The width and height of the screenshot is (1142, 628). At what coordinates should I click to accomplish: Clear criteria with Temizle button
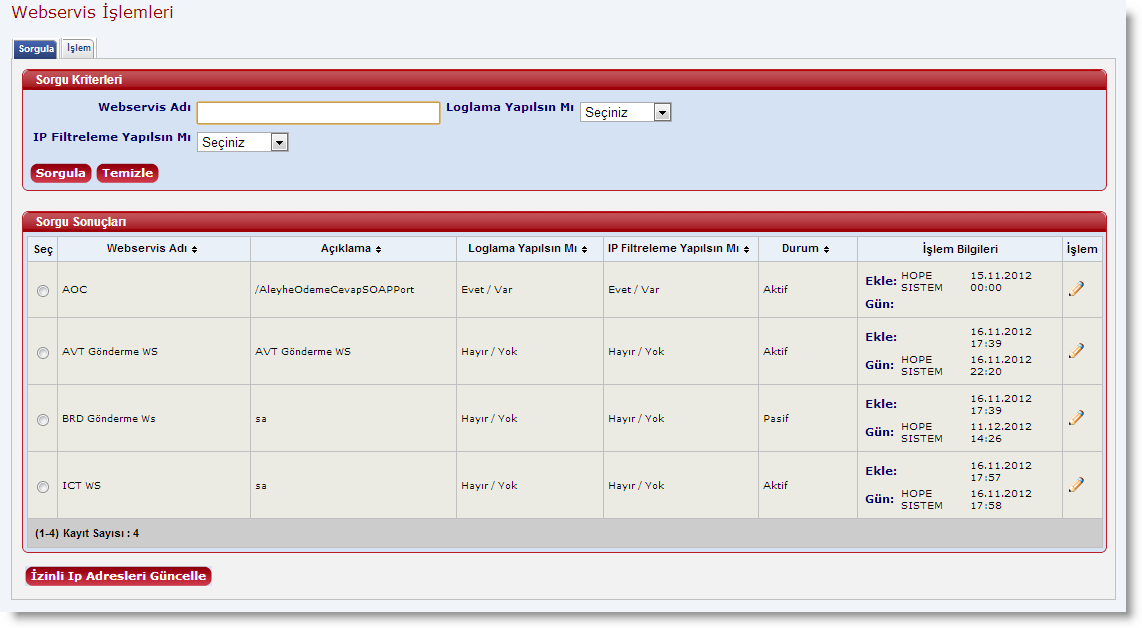[127, 173]
